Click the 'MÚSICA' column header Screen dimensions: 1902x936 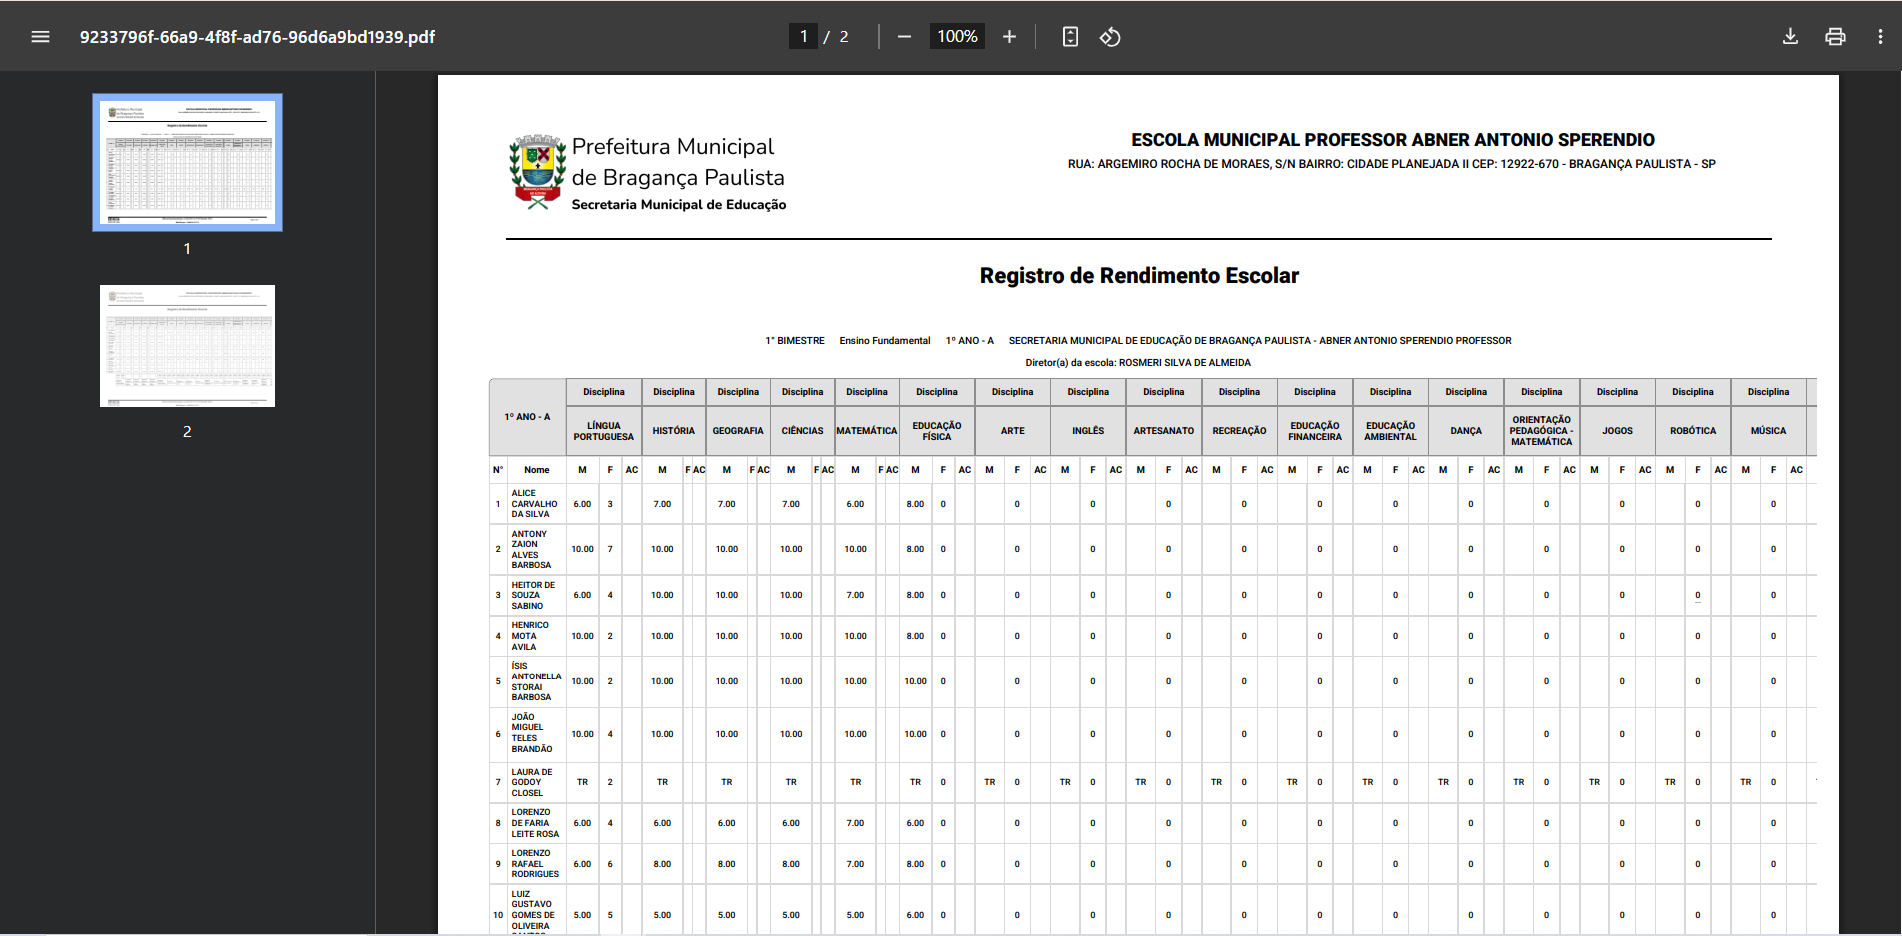[1768, 431]
